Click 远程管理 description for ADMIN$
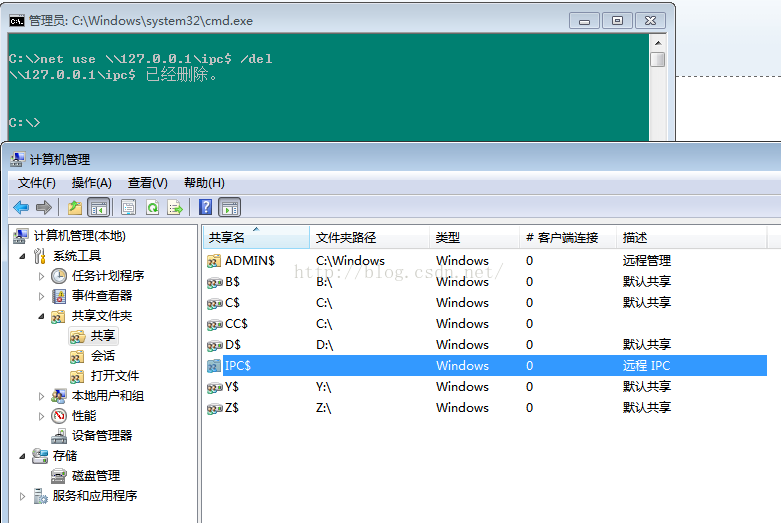 [647, 261]
